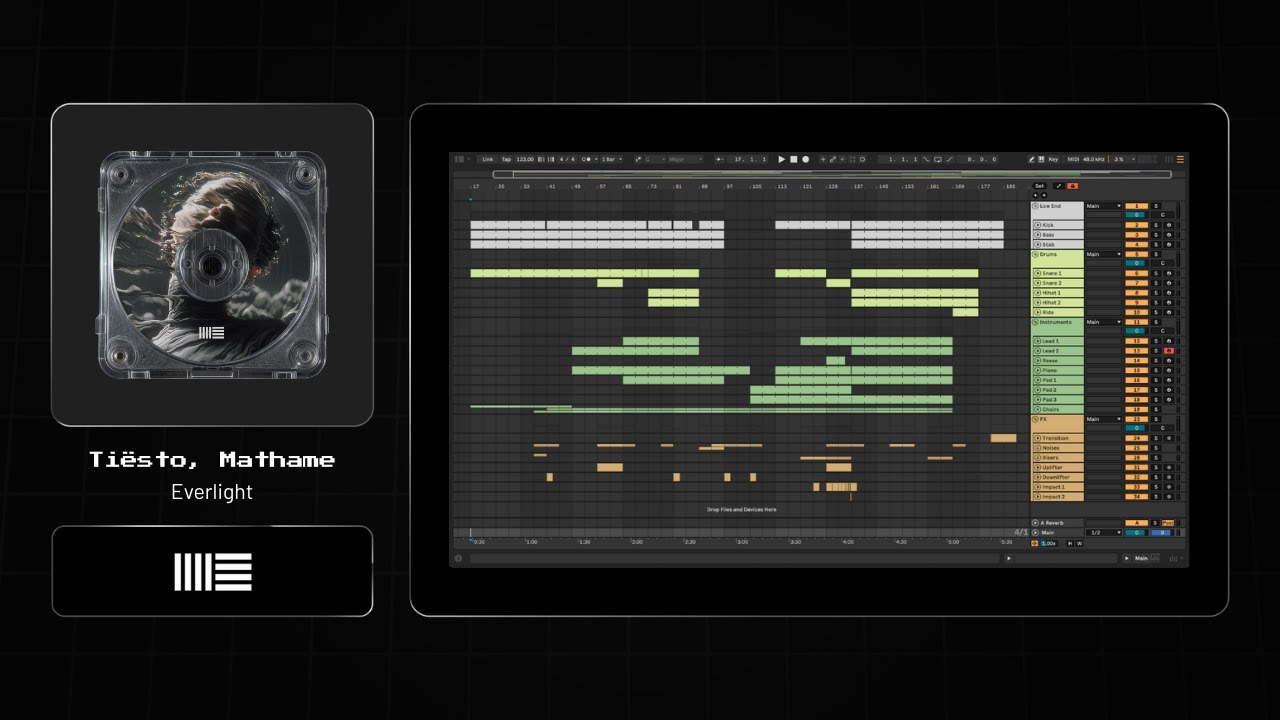Collapse the Drums group track

click(x=1035, y=254)
